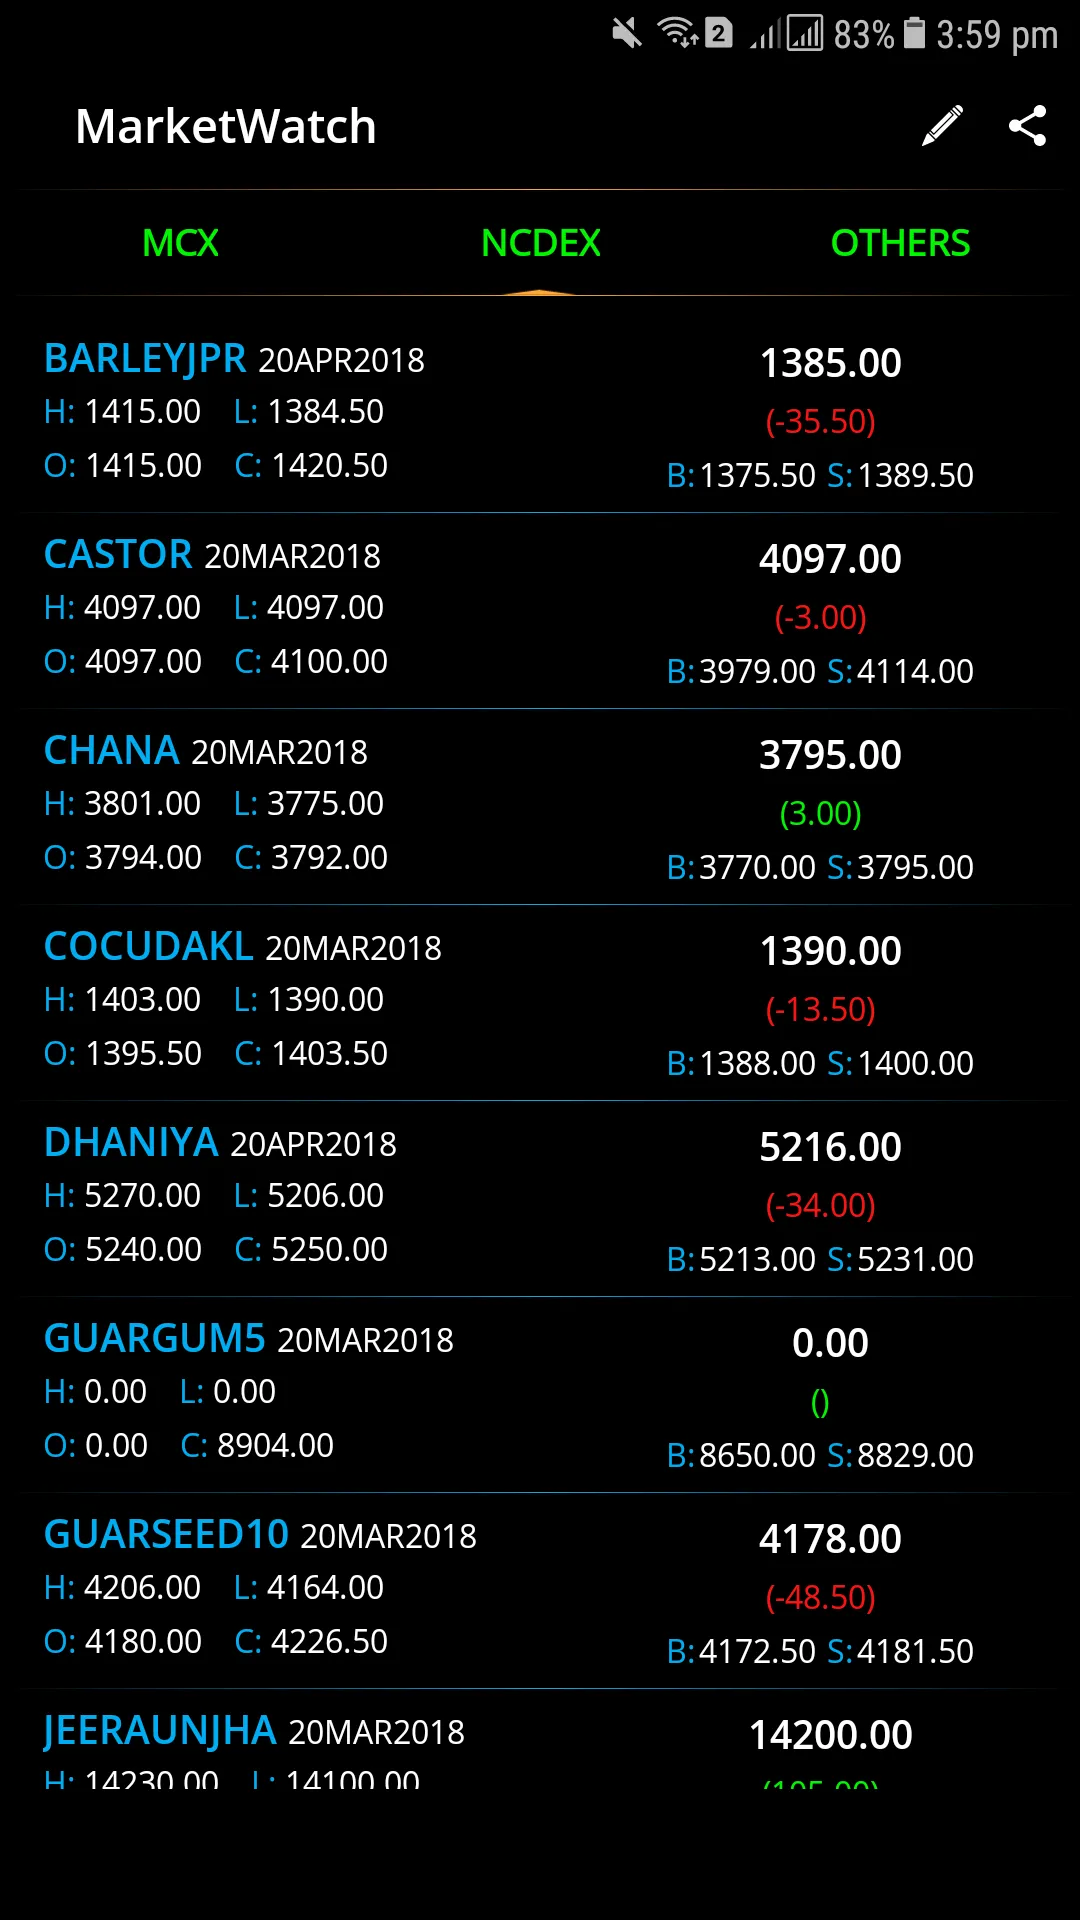Tap the share icon
The width and height of the screenshot is (1080, 1920).
[1027, 126]
